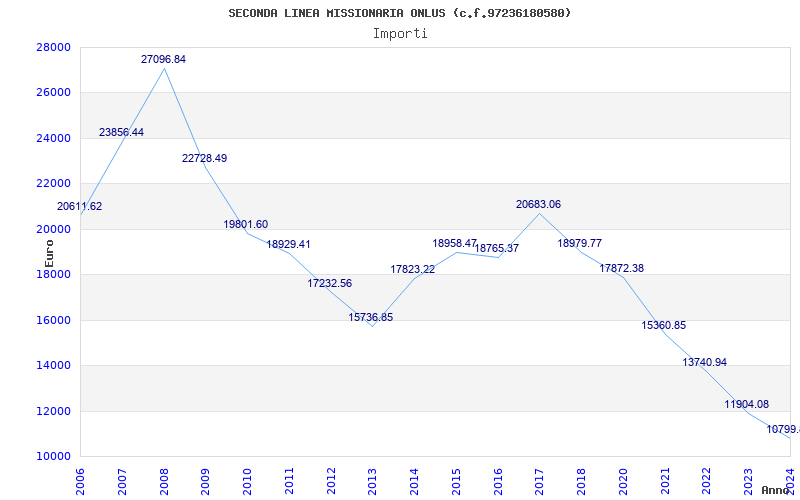Viewport: 800px width, 500px height.
Task: Select the 13740.94 data label
Action: 705,362
